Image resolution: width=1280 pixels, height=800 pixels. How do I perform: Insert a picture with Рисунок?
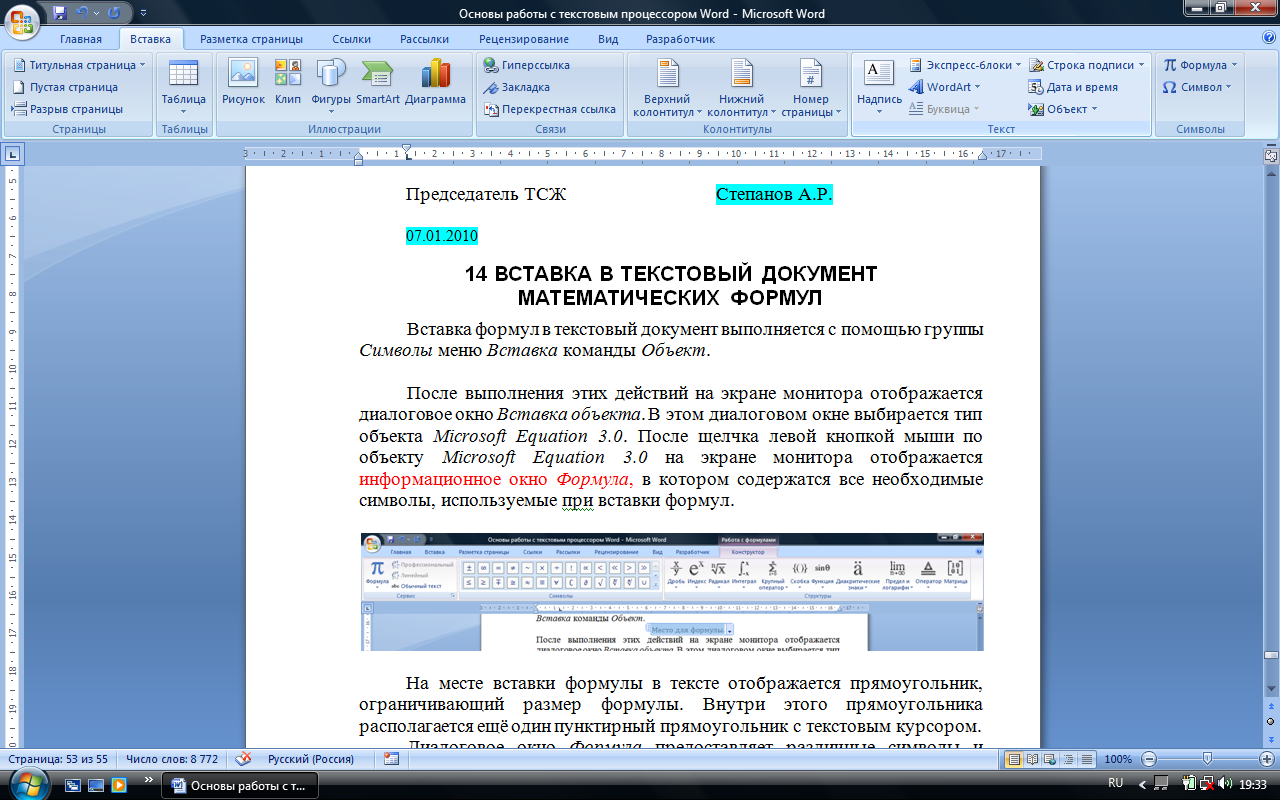pyautogui.click(x=243, y=83)
